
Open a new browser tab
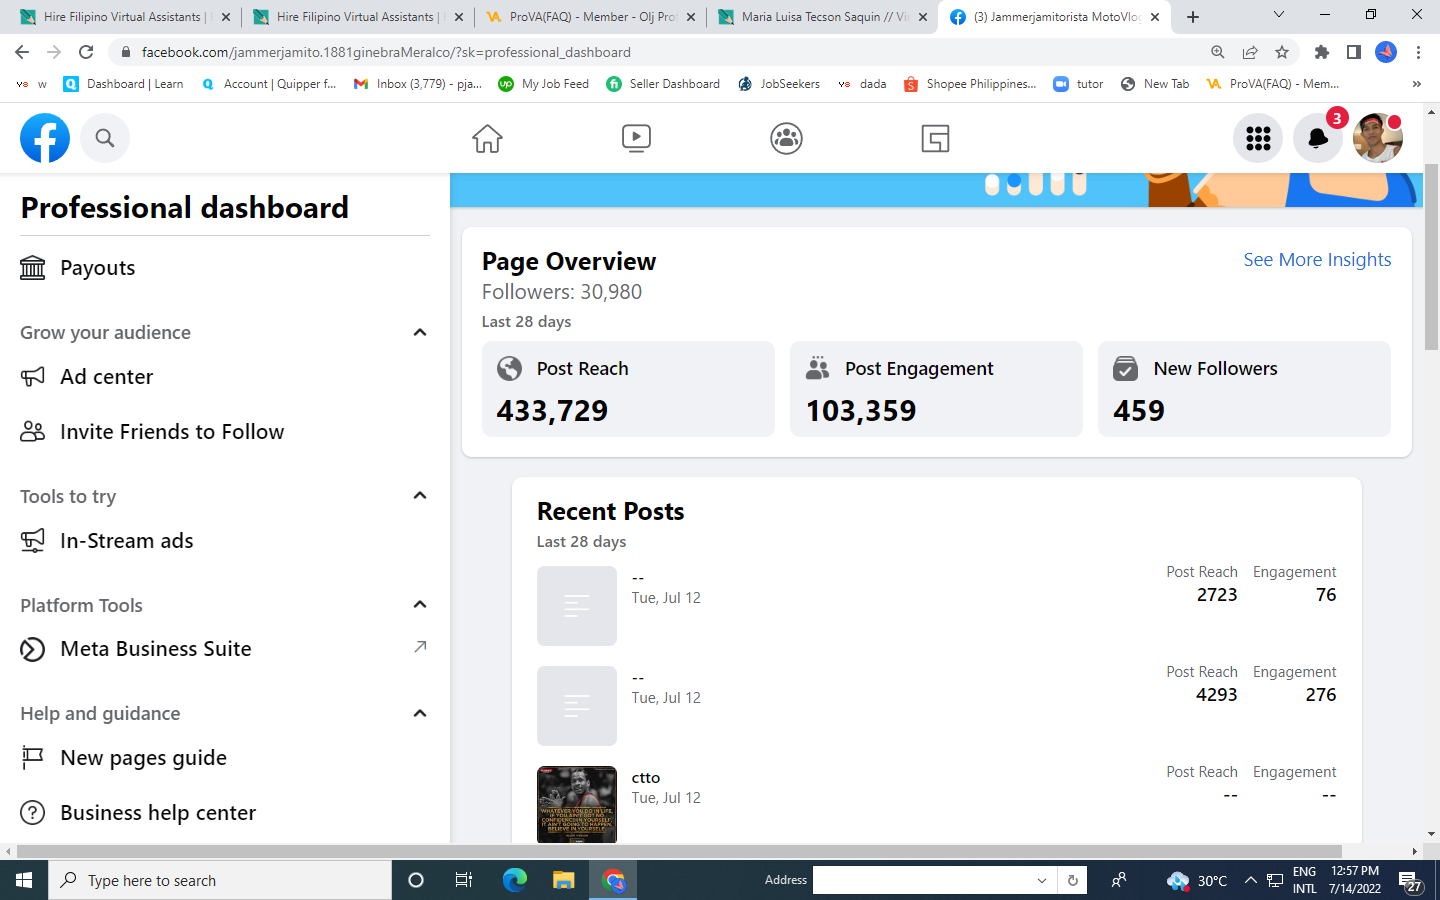pyautogui.click(x=1193, y=17)
